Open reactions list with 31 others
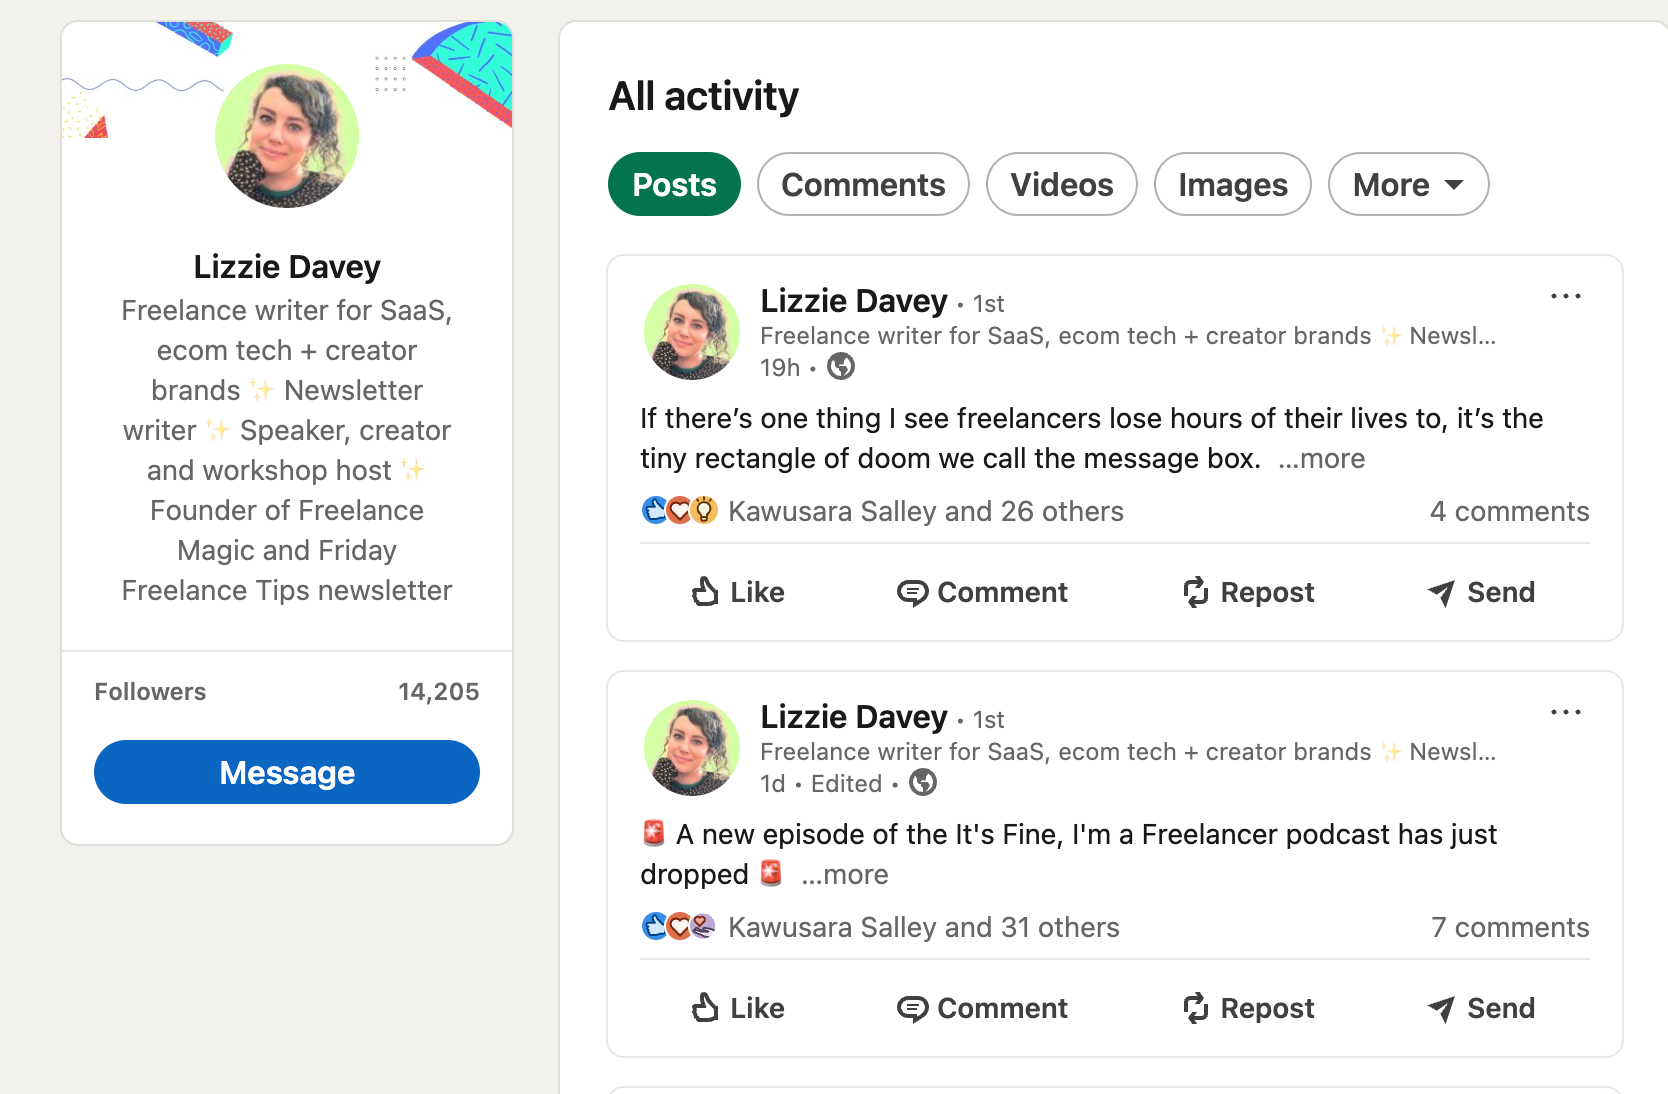The width and height of the screenshot is (1668, 1094). (923, 927)
